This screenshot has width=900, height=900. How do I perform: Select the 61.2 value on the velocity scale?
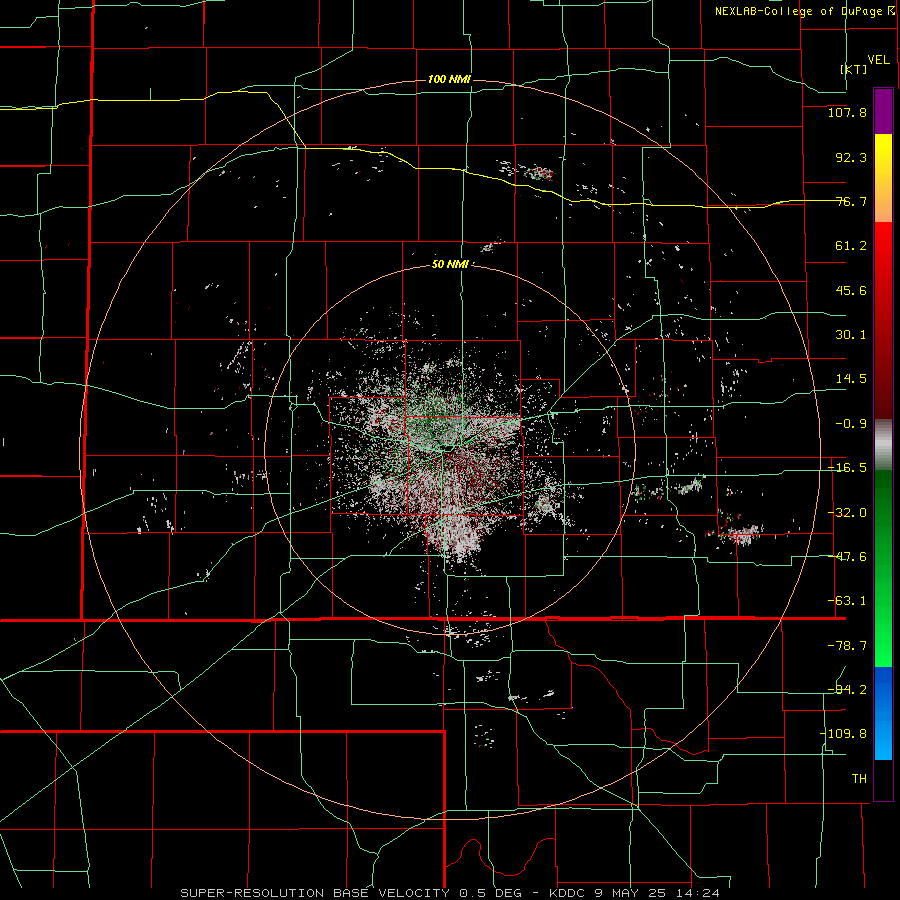pos(851,246)
